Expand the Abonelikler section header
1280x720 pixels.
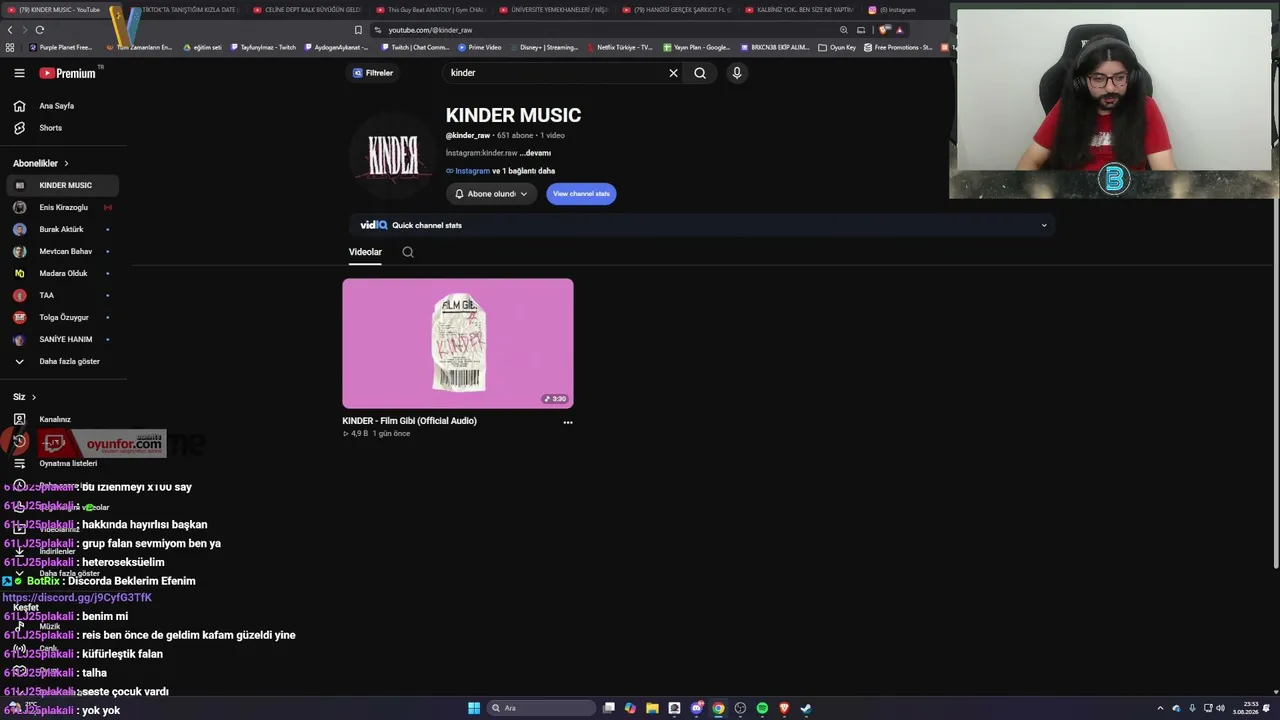[41, 163]
